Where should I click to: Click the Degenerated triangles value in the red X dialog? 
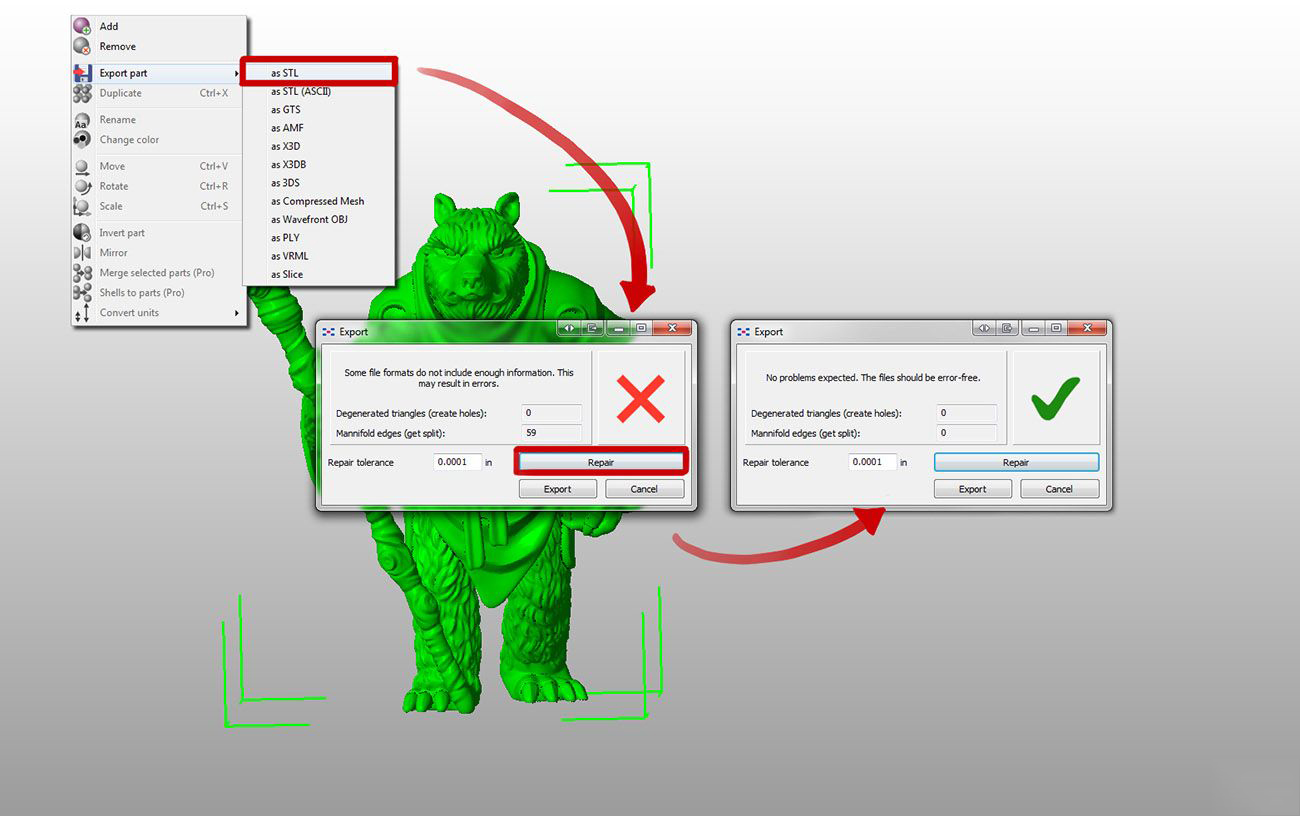click(552, 413)
